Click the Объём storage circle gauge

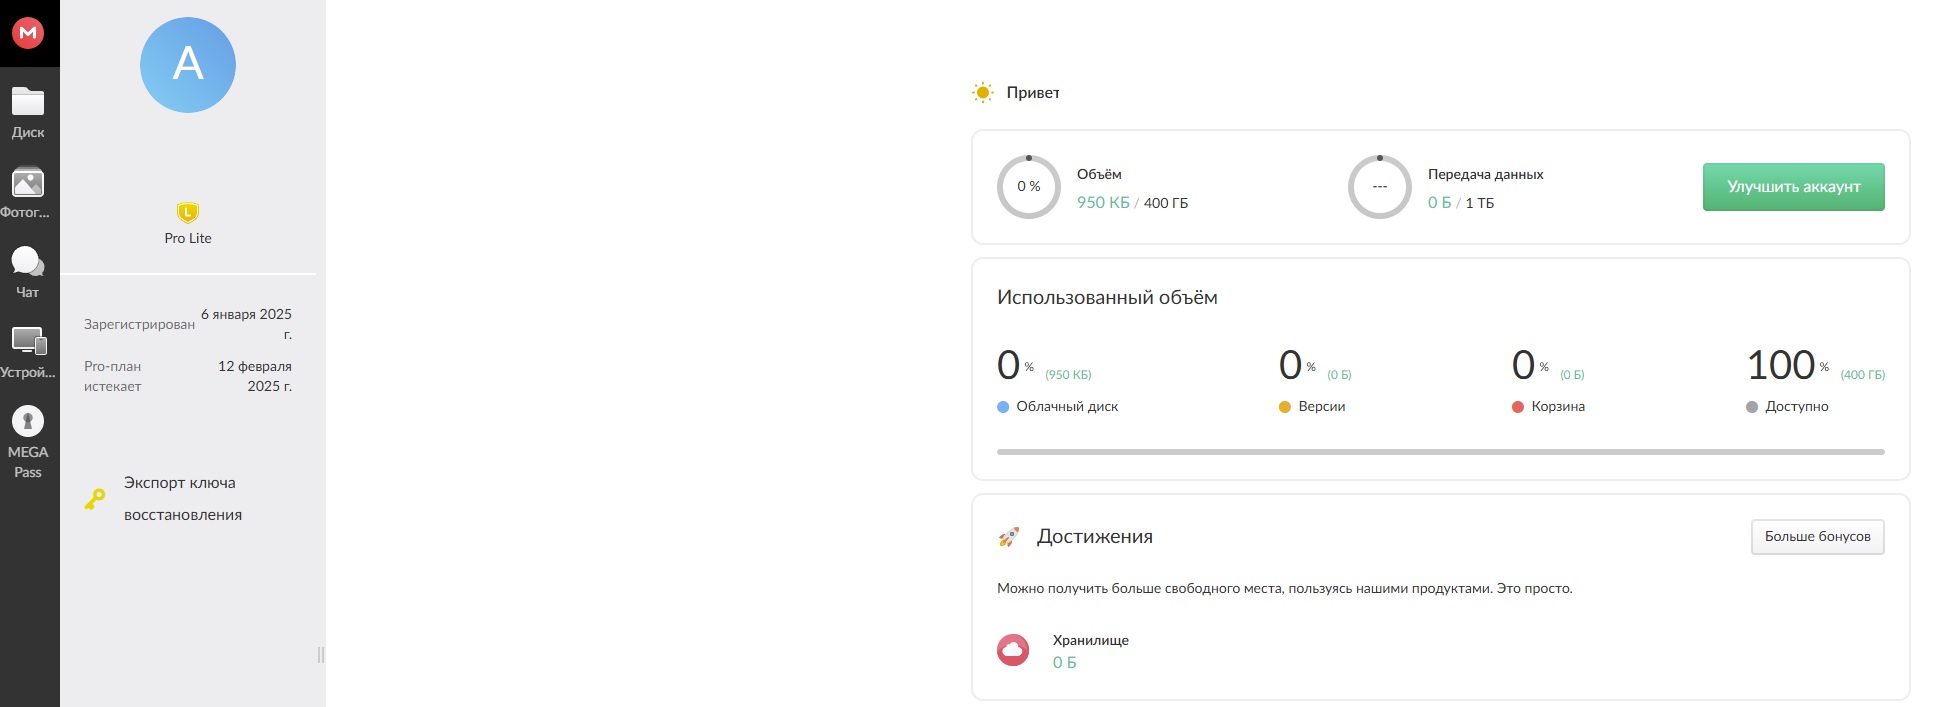[x=1028, y=187]
